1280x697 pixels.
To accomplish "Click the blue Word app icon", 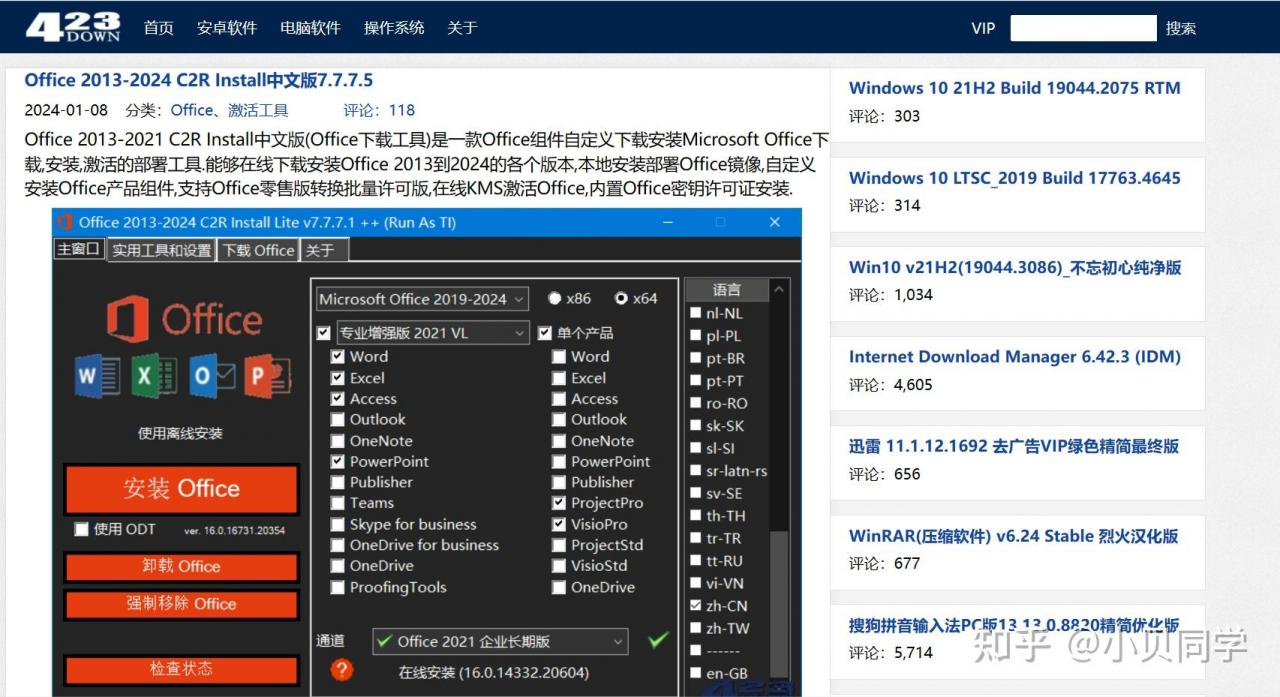I will click(96, 376).
